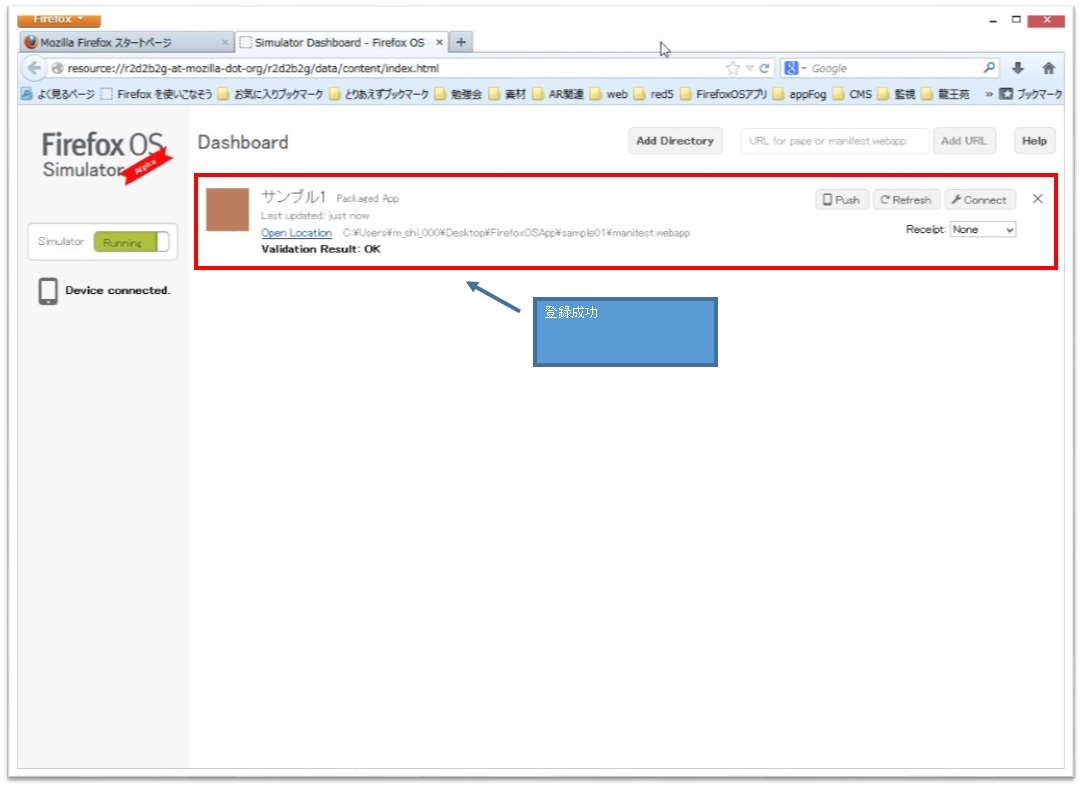Show more bookmarks with the chevron overflow
The width and height of the screenshot is (1082, 788).
click(988, 94)
